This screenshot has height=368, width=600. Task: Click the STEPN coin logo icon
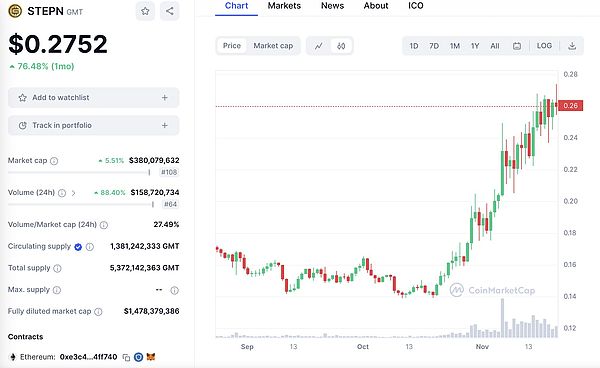coord(15,11)
